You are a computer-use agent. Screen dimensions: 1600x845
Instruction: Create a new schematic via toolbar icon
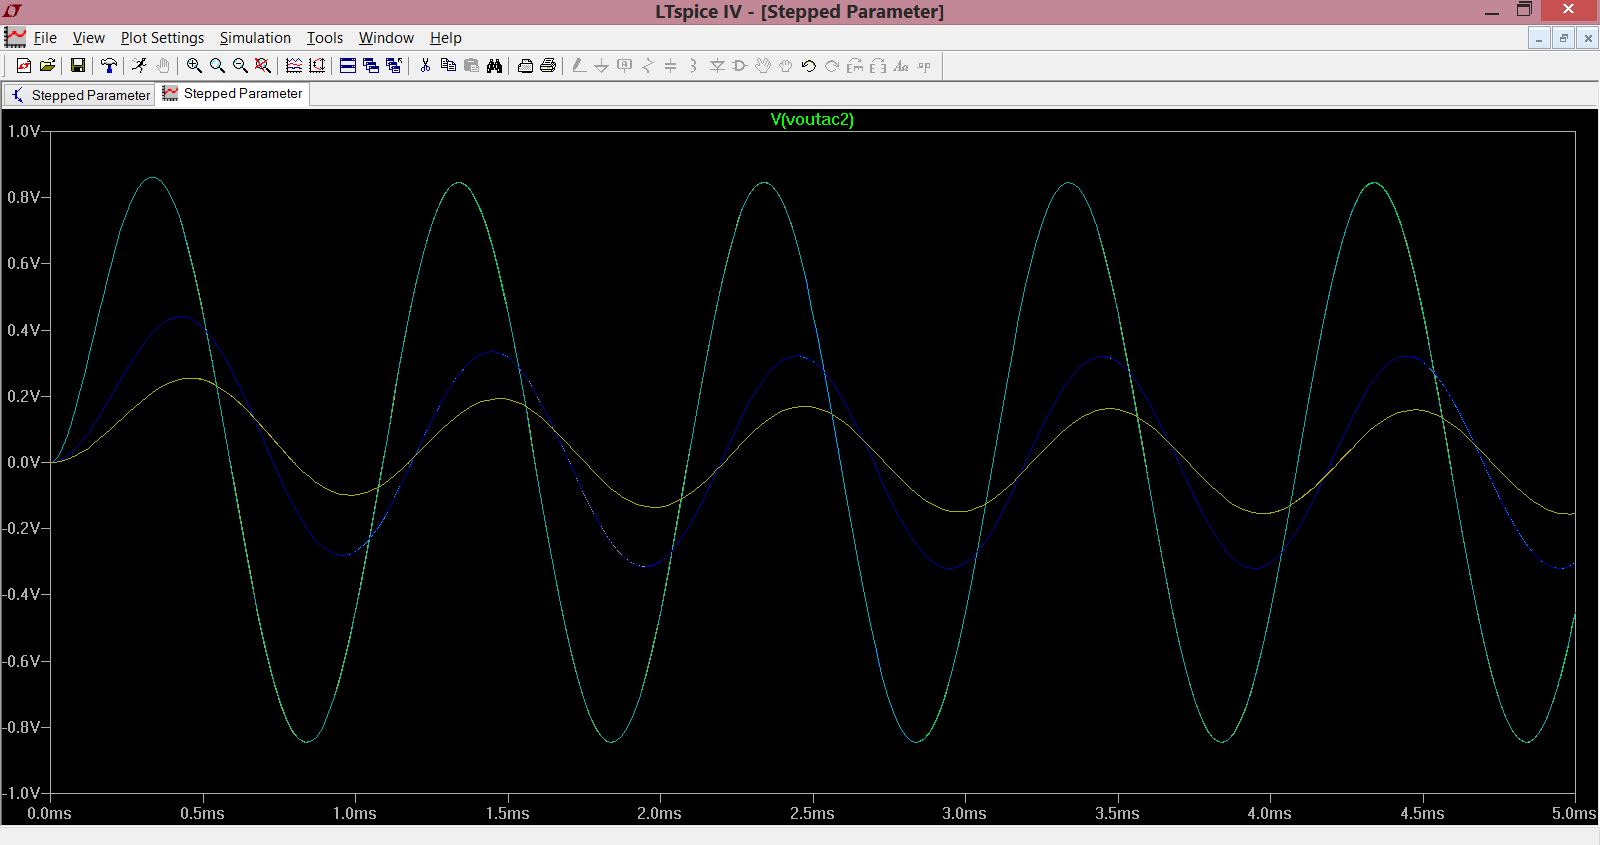(23, 66)
